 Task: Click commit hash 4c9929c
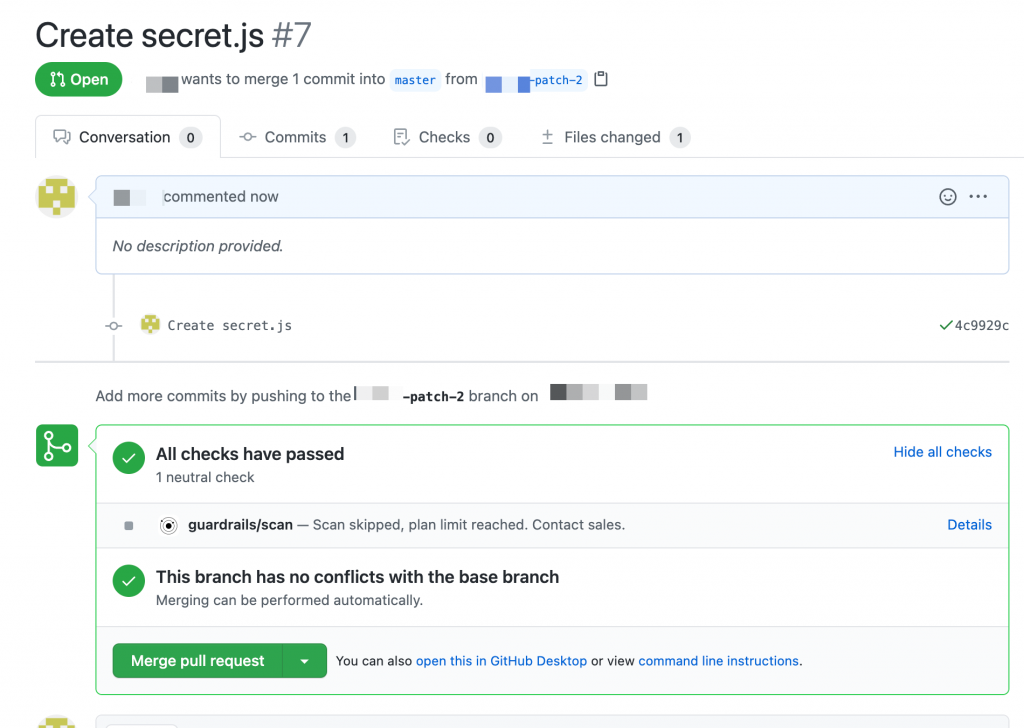(x=983, y=325)
